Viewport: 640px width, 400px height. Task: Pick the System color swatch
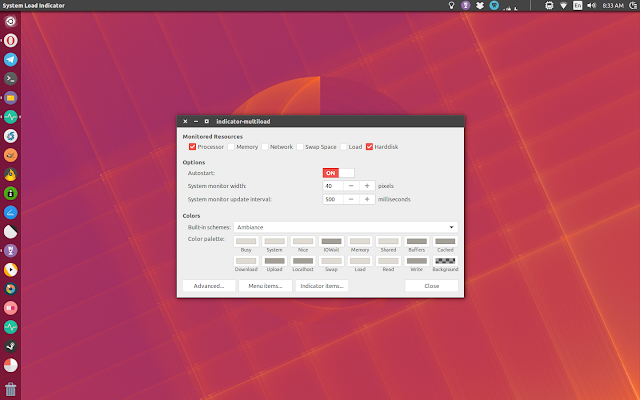pos(275,241)
